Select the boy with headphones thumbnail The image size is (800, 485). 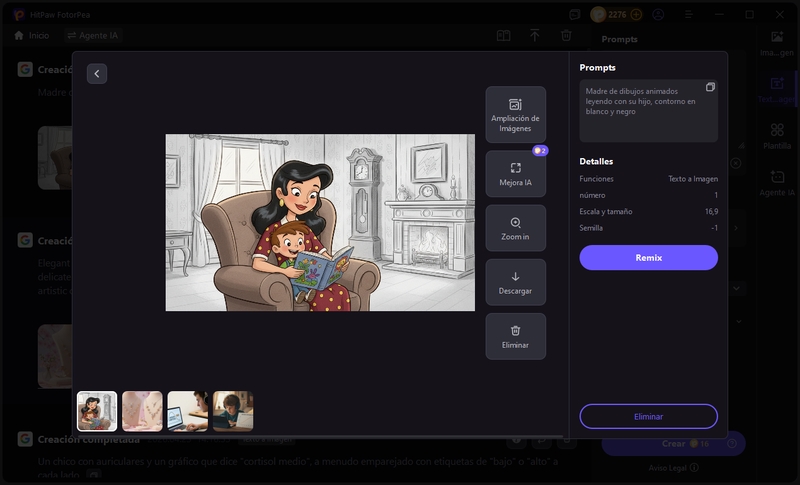[233, 411]
